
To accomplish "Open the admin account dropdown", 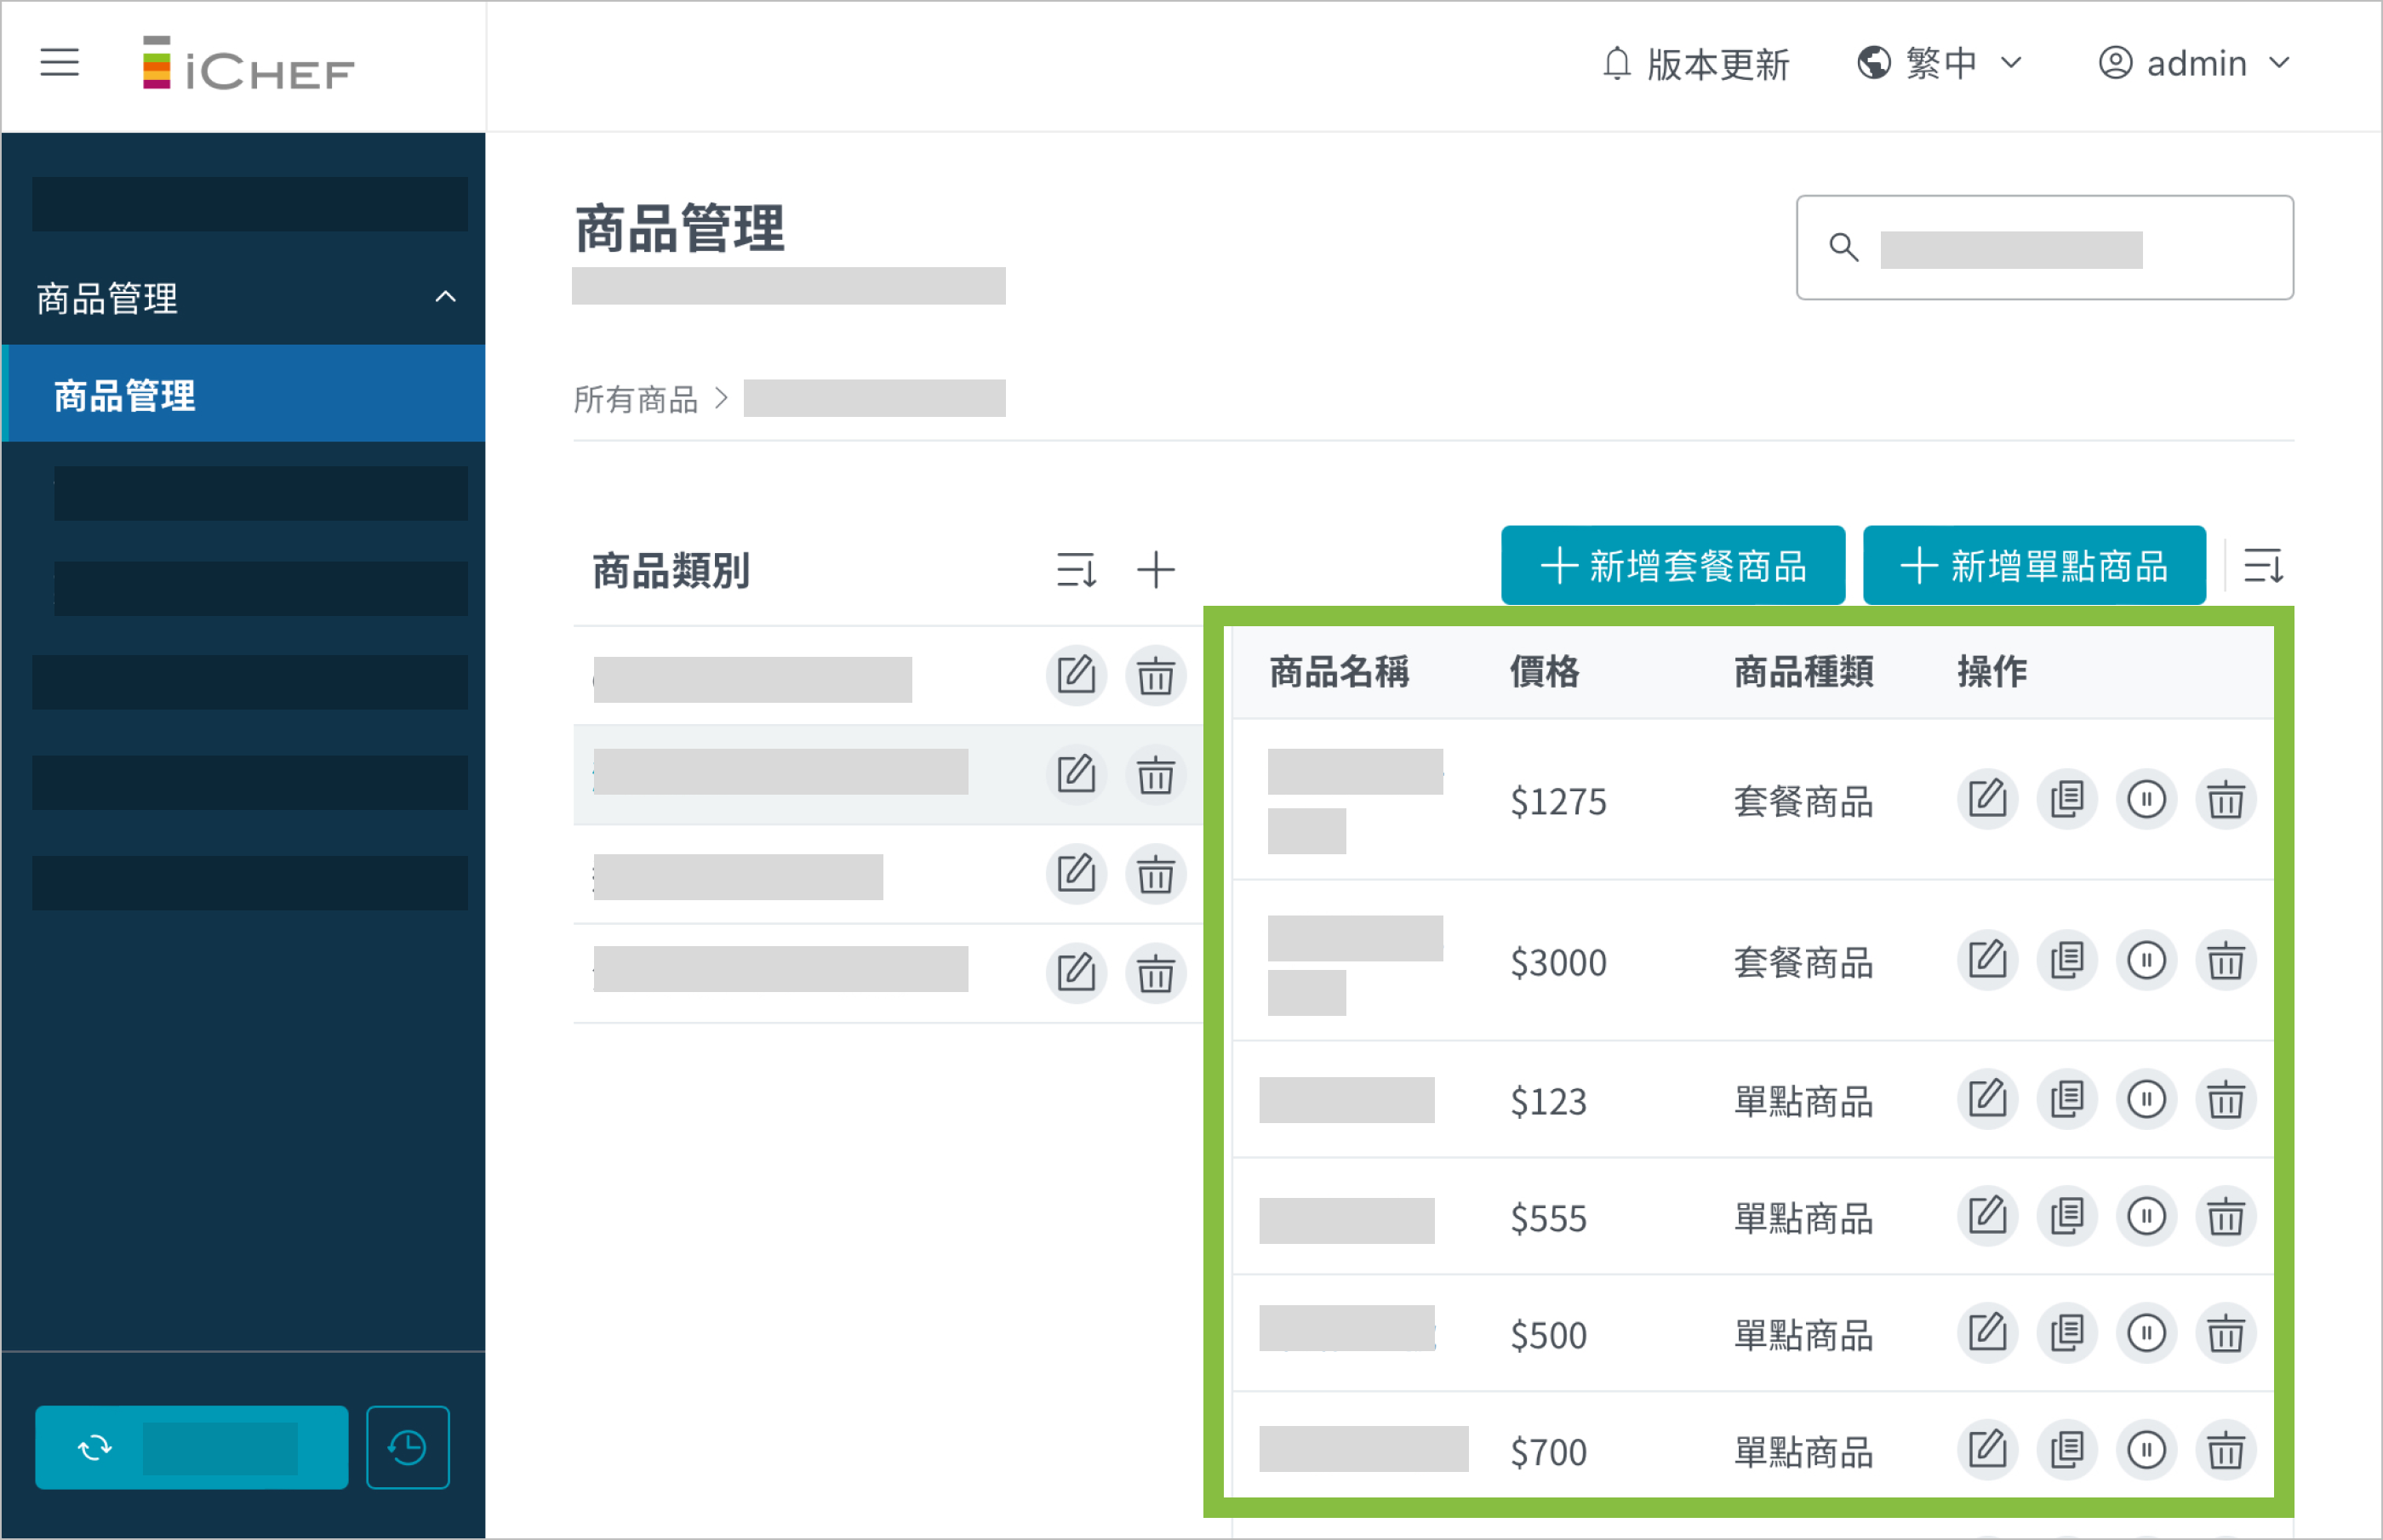I will tap(2195, 64).
